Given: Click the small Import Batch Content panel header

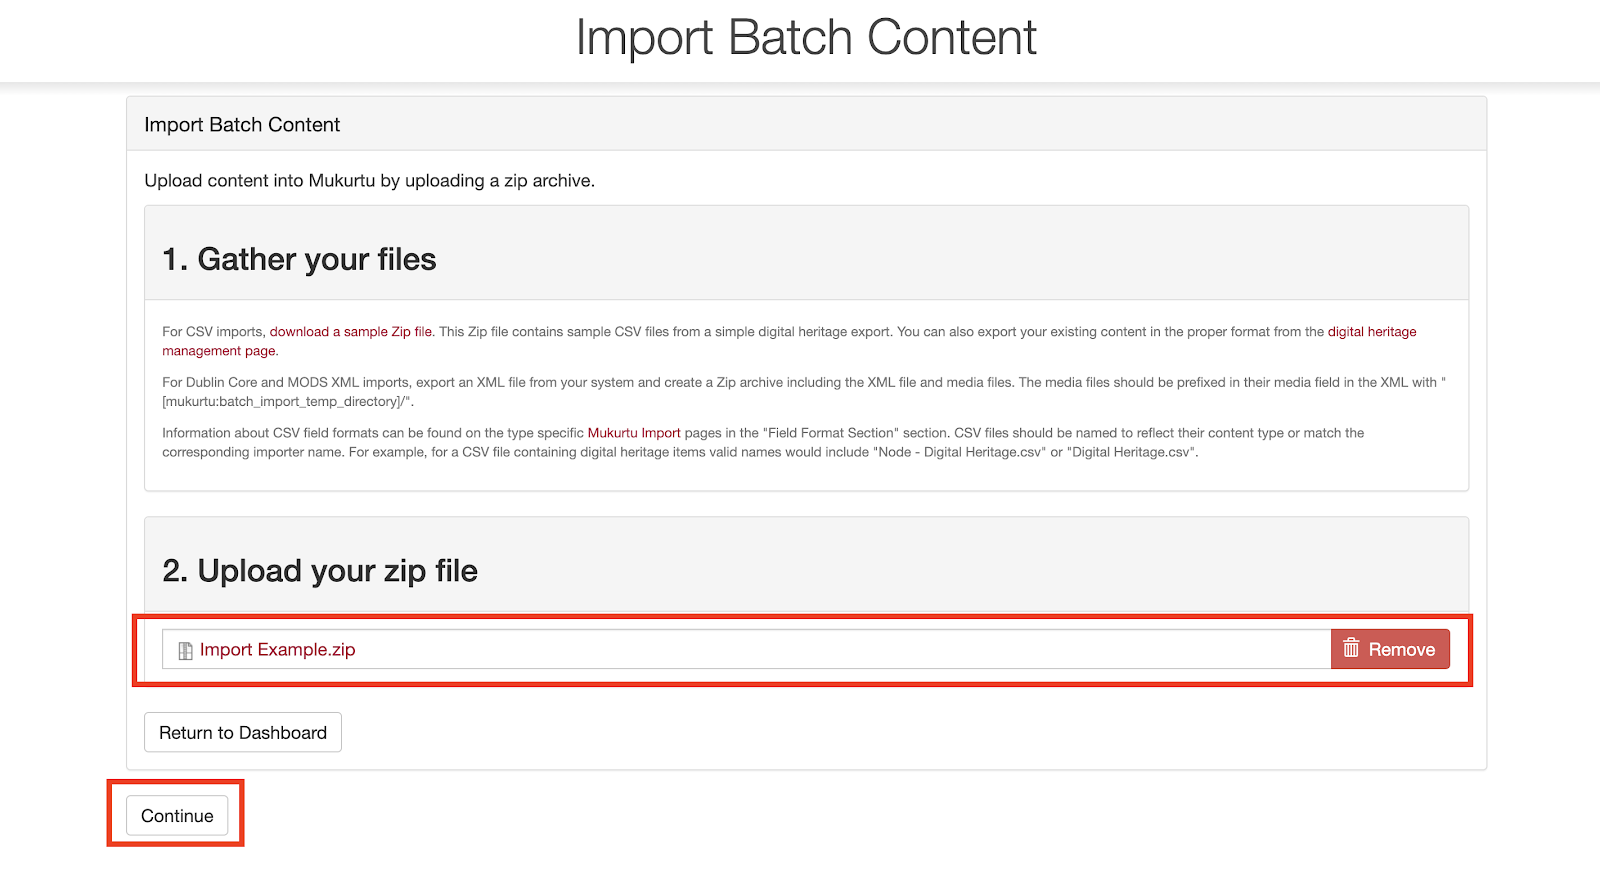Looking at the screenshot, I should (242, 125).
